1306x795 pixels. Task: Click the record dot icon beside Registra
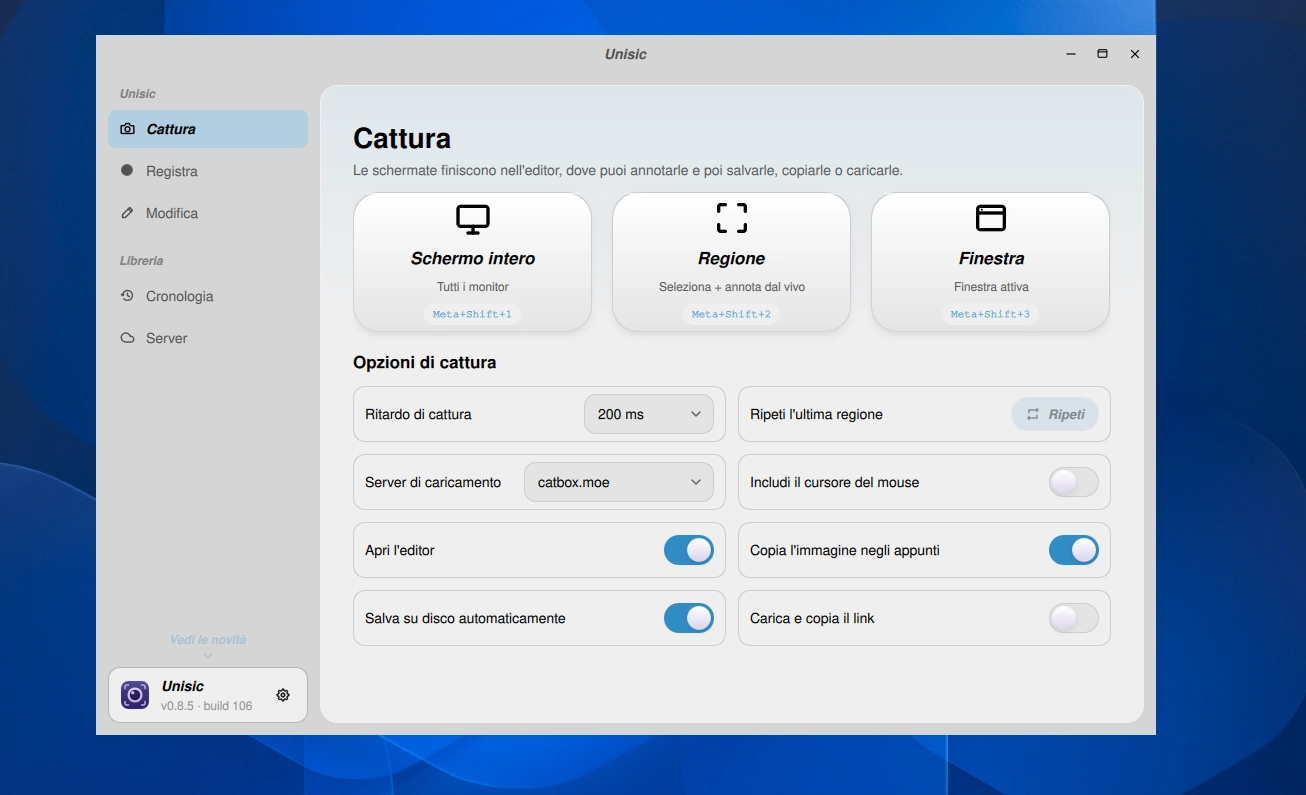(127, 170)
